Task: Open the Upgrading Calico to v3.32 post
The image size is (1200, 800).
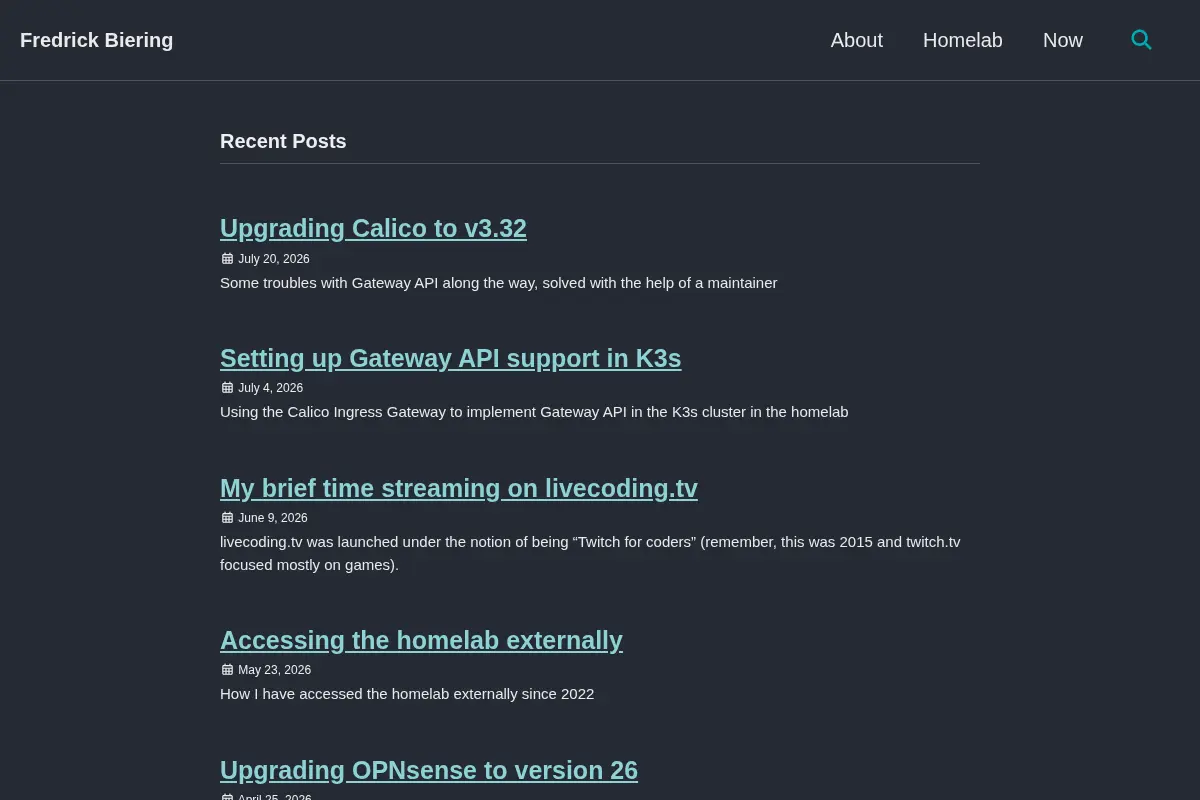Action: [x=373, y=229]
